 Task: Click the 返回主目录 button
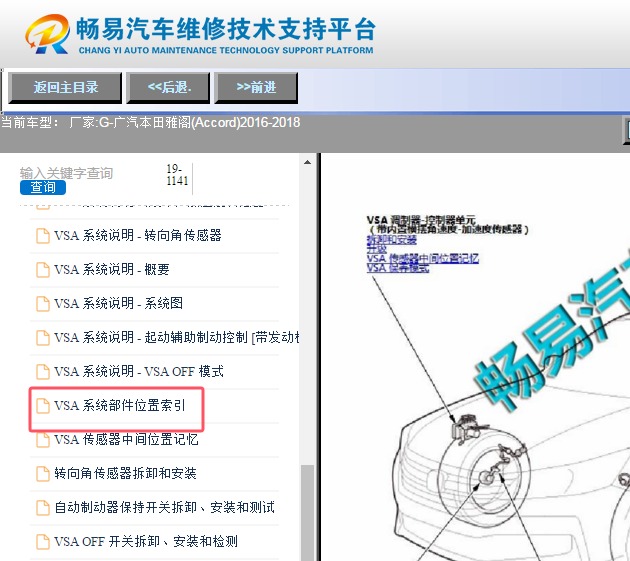tap(65, 87)
